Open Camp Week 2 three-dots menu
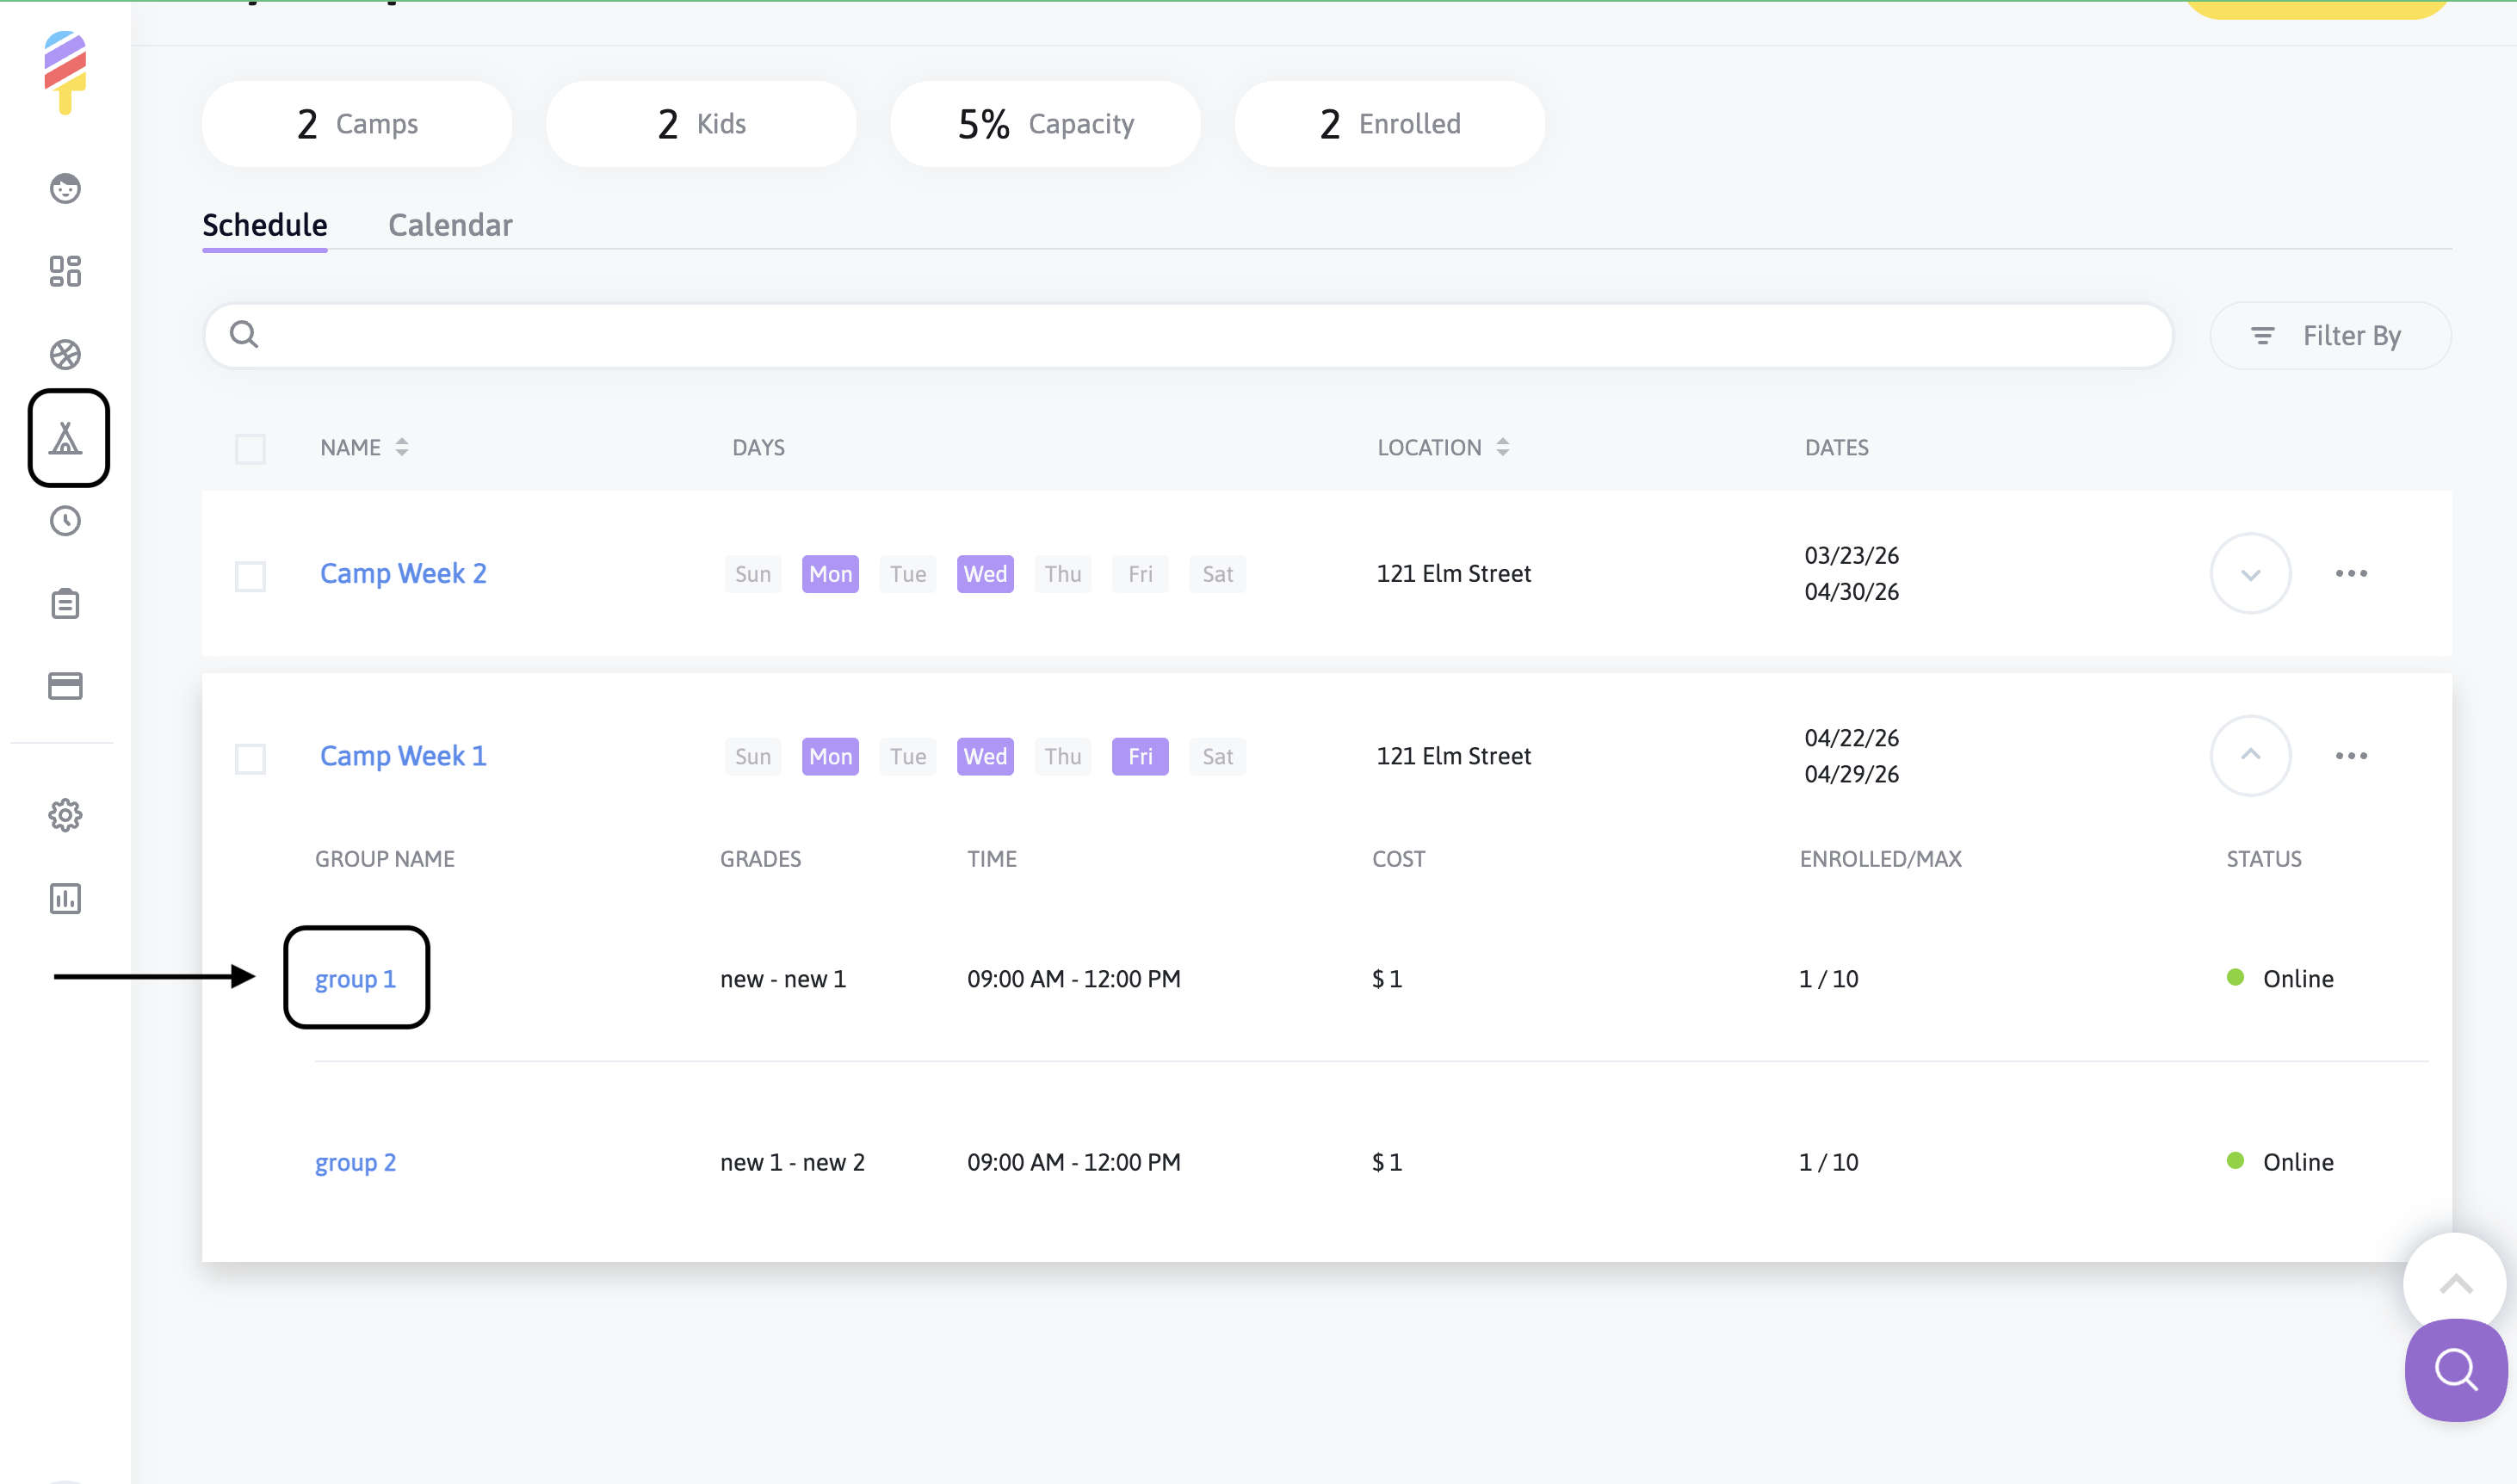Image resolution: width=2517 pixels, height=1484 pixels. coord(2351,574)
